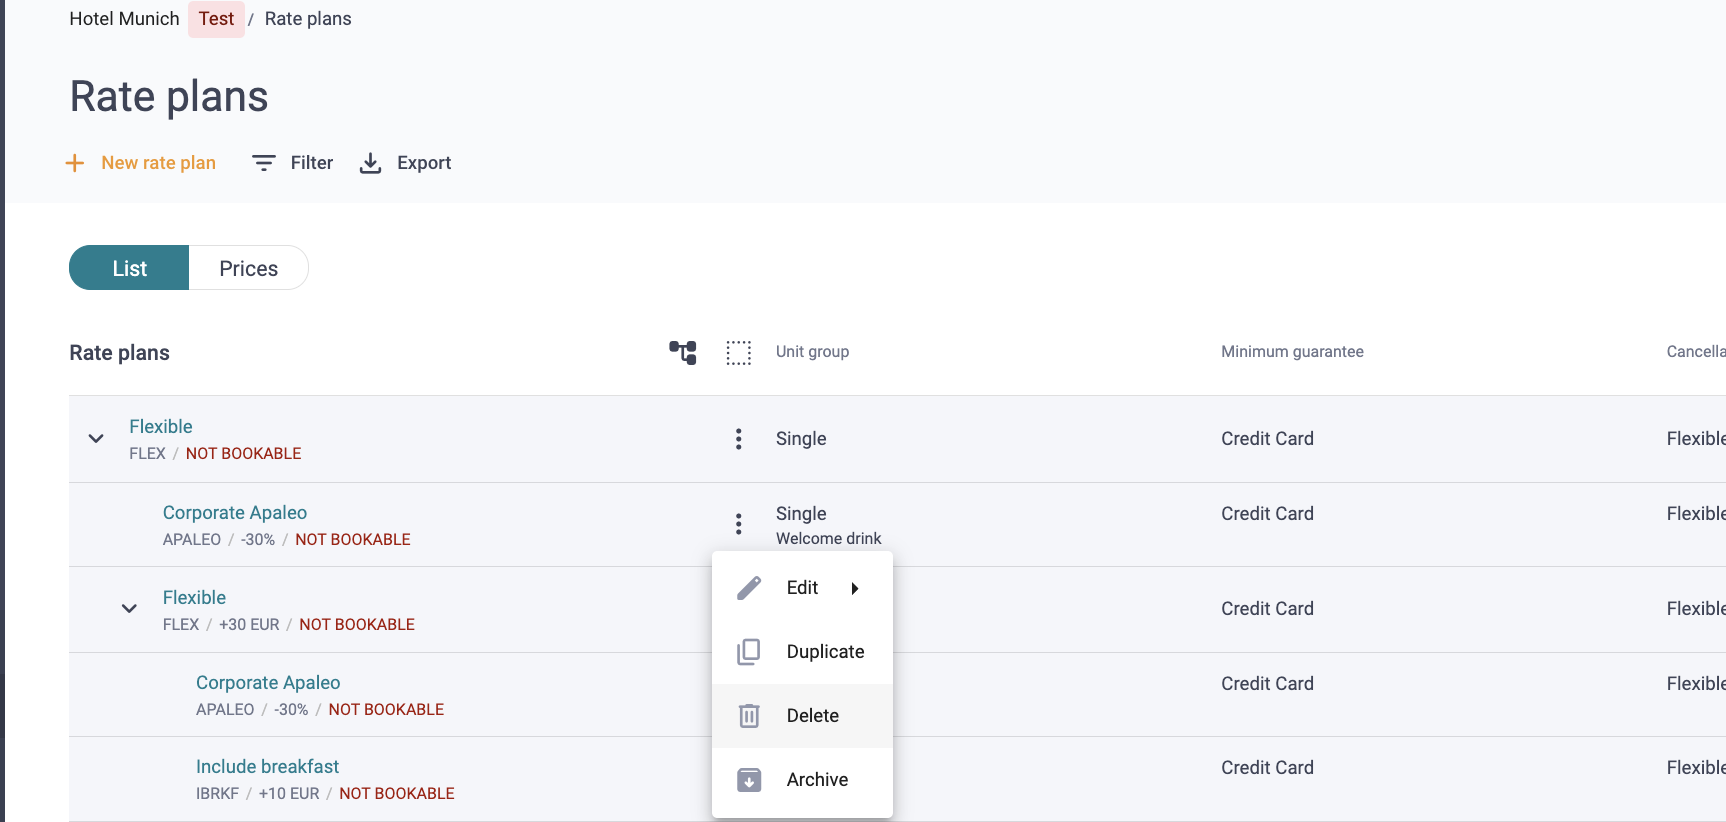The height and width of the screenshot is (822, 1726).
Task: Click the hierarchy tree icon in table header
Action: pos(683,352)
